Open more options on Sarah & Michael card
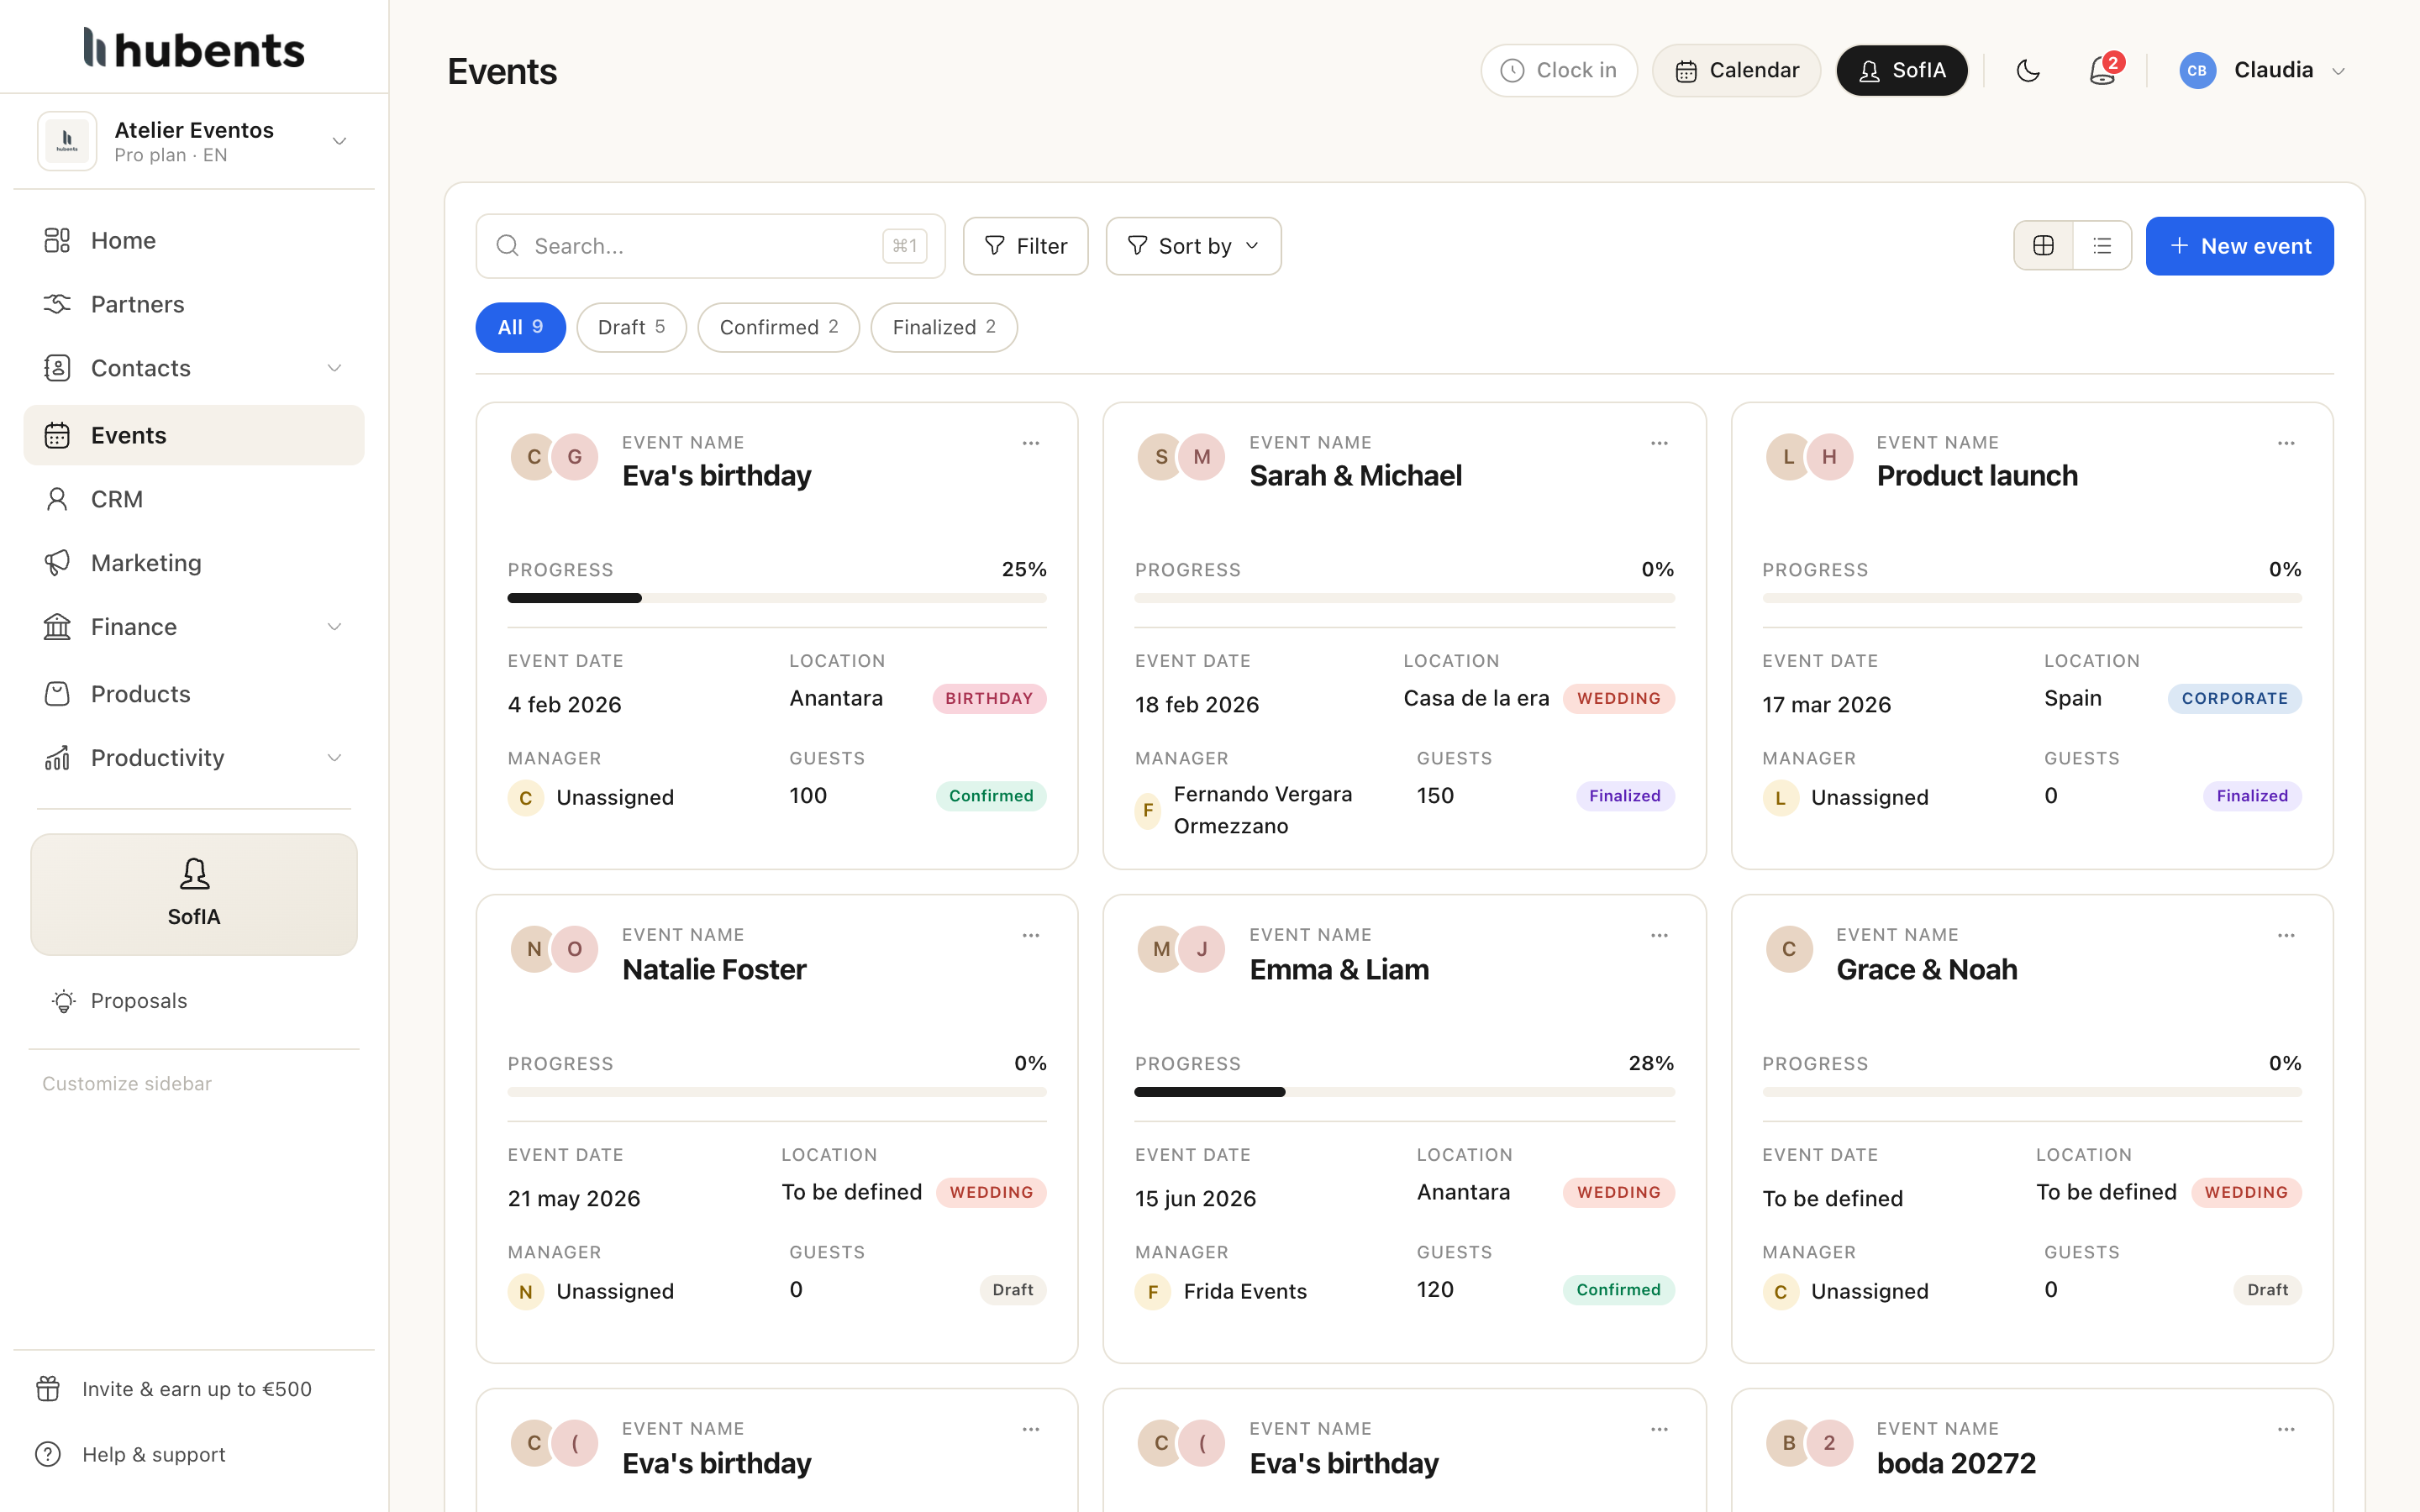The height and width of the screenshot is (1512, 2420). 1659,443
